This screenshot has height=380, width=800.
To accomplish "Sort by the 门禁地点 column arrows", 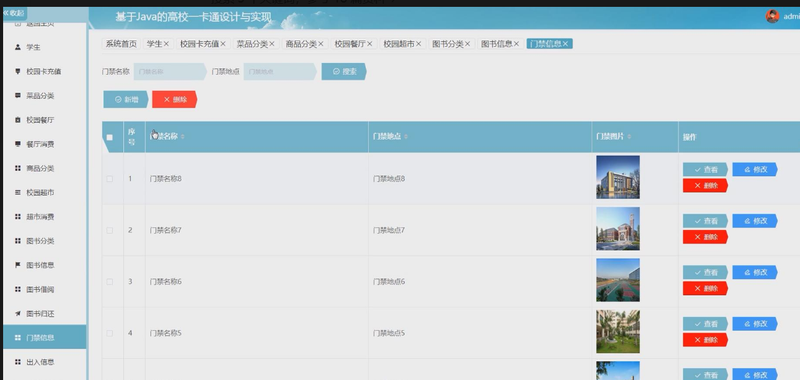I will [406, 137].
